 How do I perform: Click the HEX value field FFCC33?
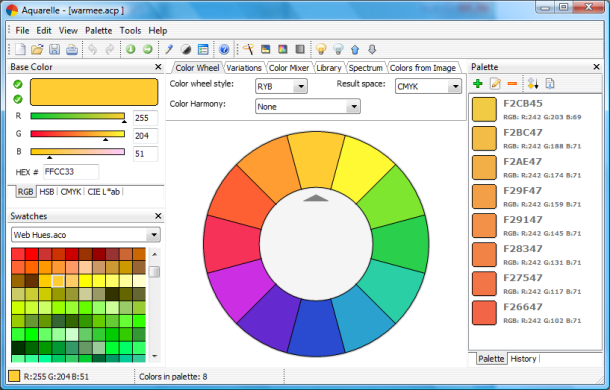[71, 172]
